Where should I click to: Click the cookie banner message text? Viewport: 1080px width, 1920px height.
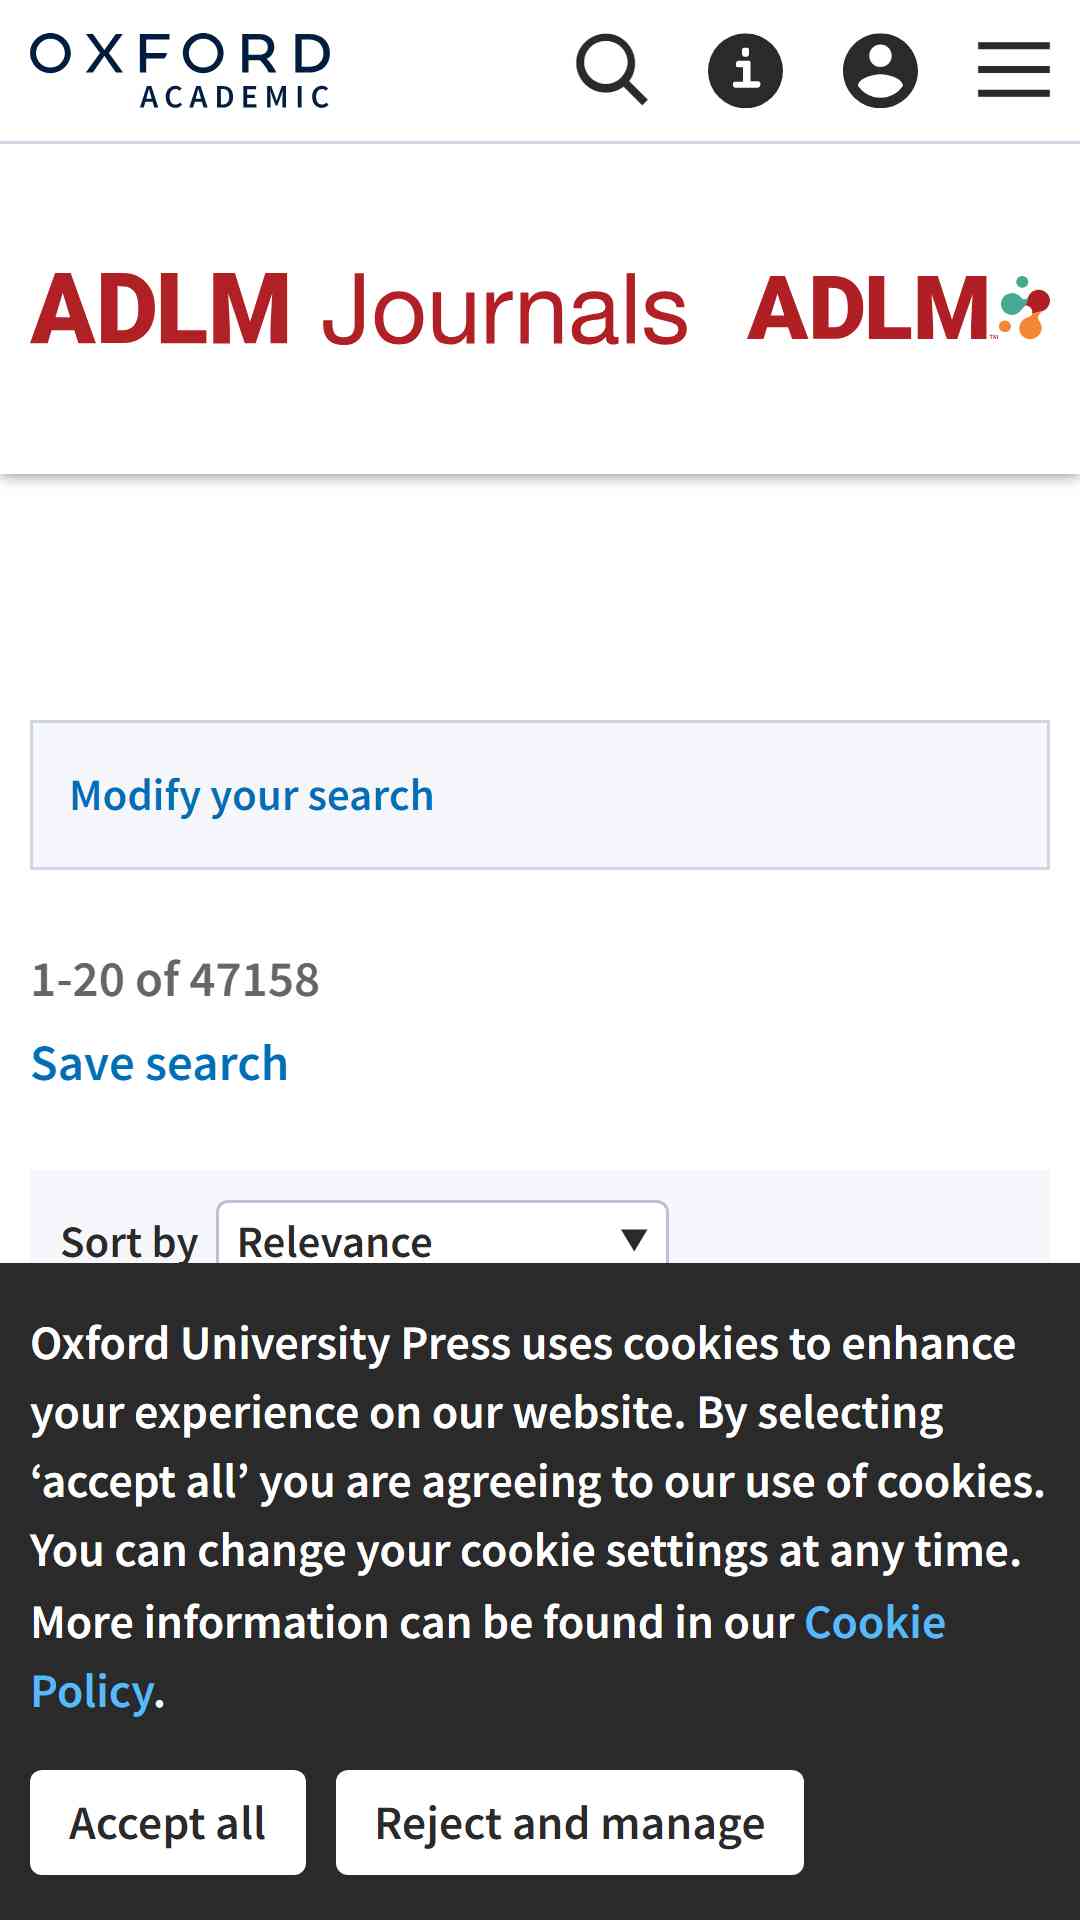(538, 1517)
